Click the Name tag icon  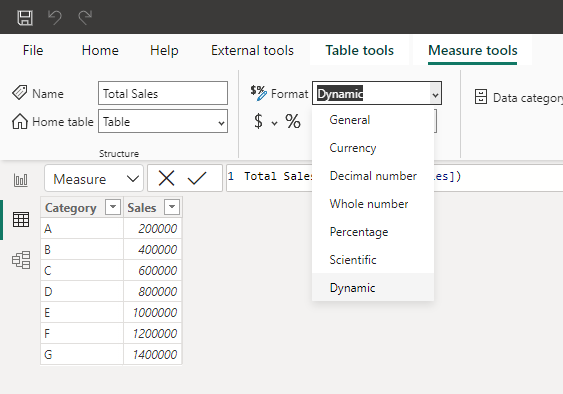[19, 93]
